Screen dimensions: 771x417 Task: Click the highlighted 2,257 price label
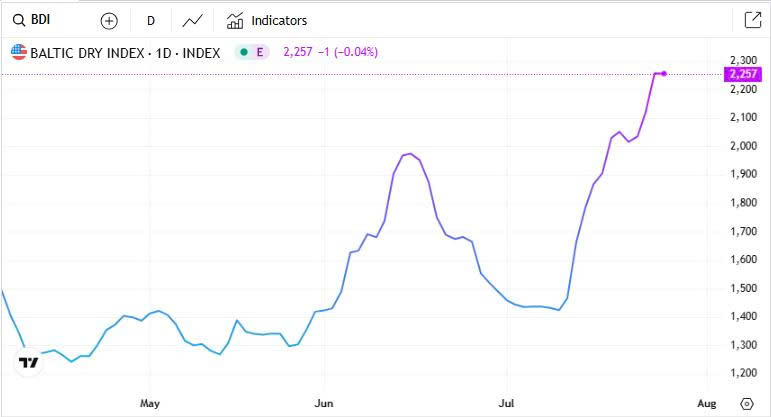pos(743,74)
